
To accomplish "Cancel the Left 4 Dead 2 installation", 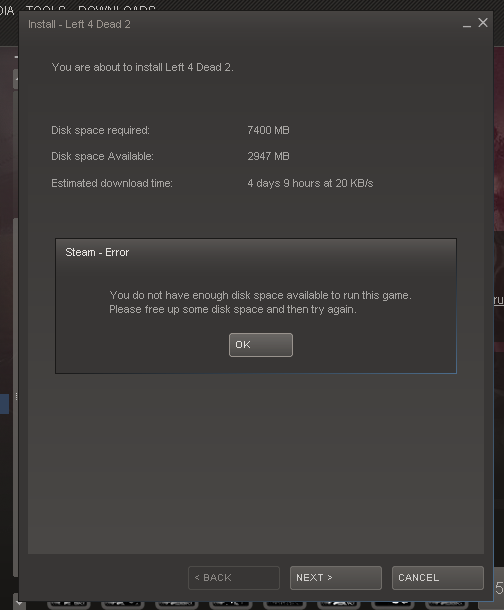I will pyautogui.click(x=438, y=578).
